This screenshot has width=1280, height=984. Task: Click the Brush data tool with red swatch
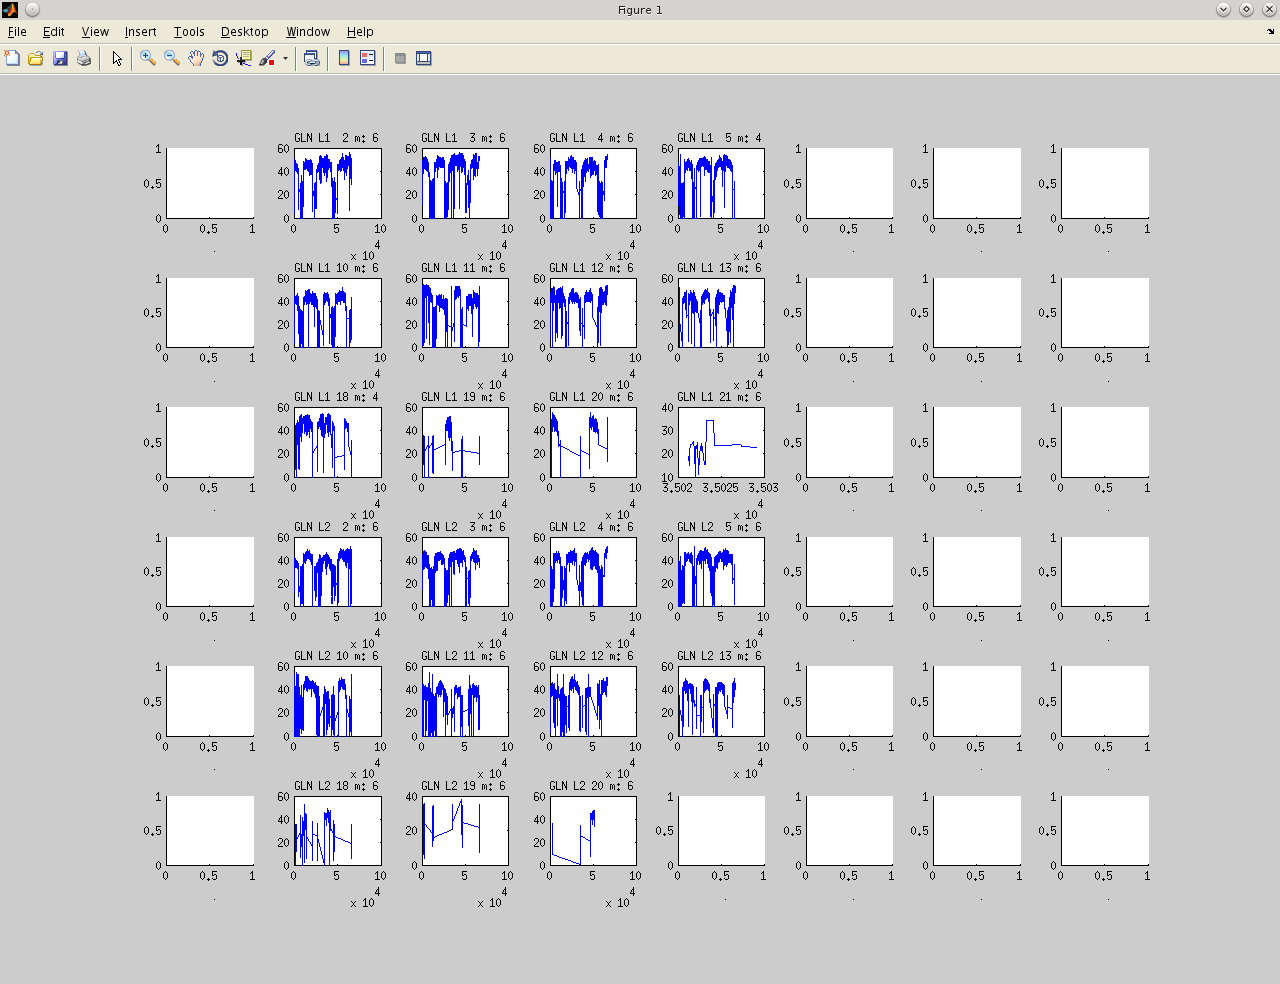pos(267,58)
